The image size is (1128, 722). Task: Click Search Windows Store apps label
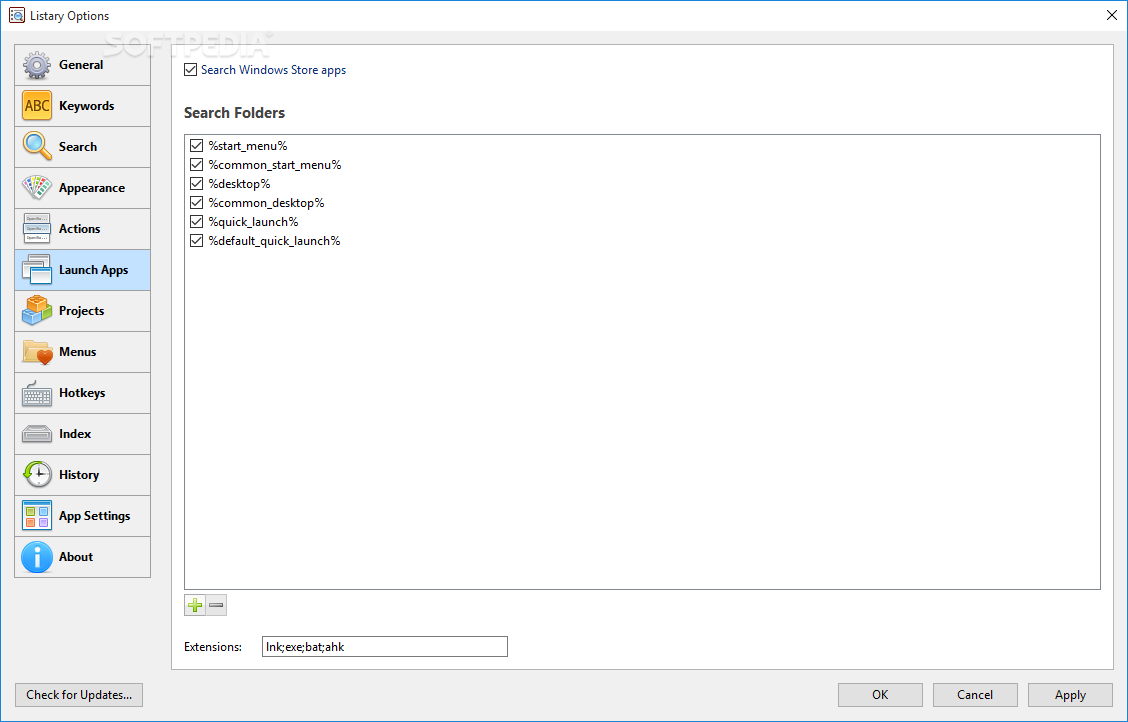point(273,70)
